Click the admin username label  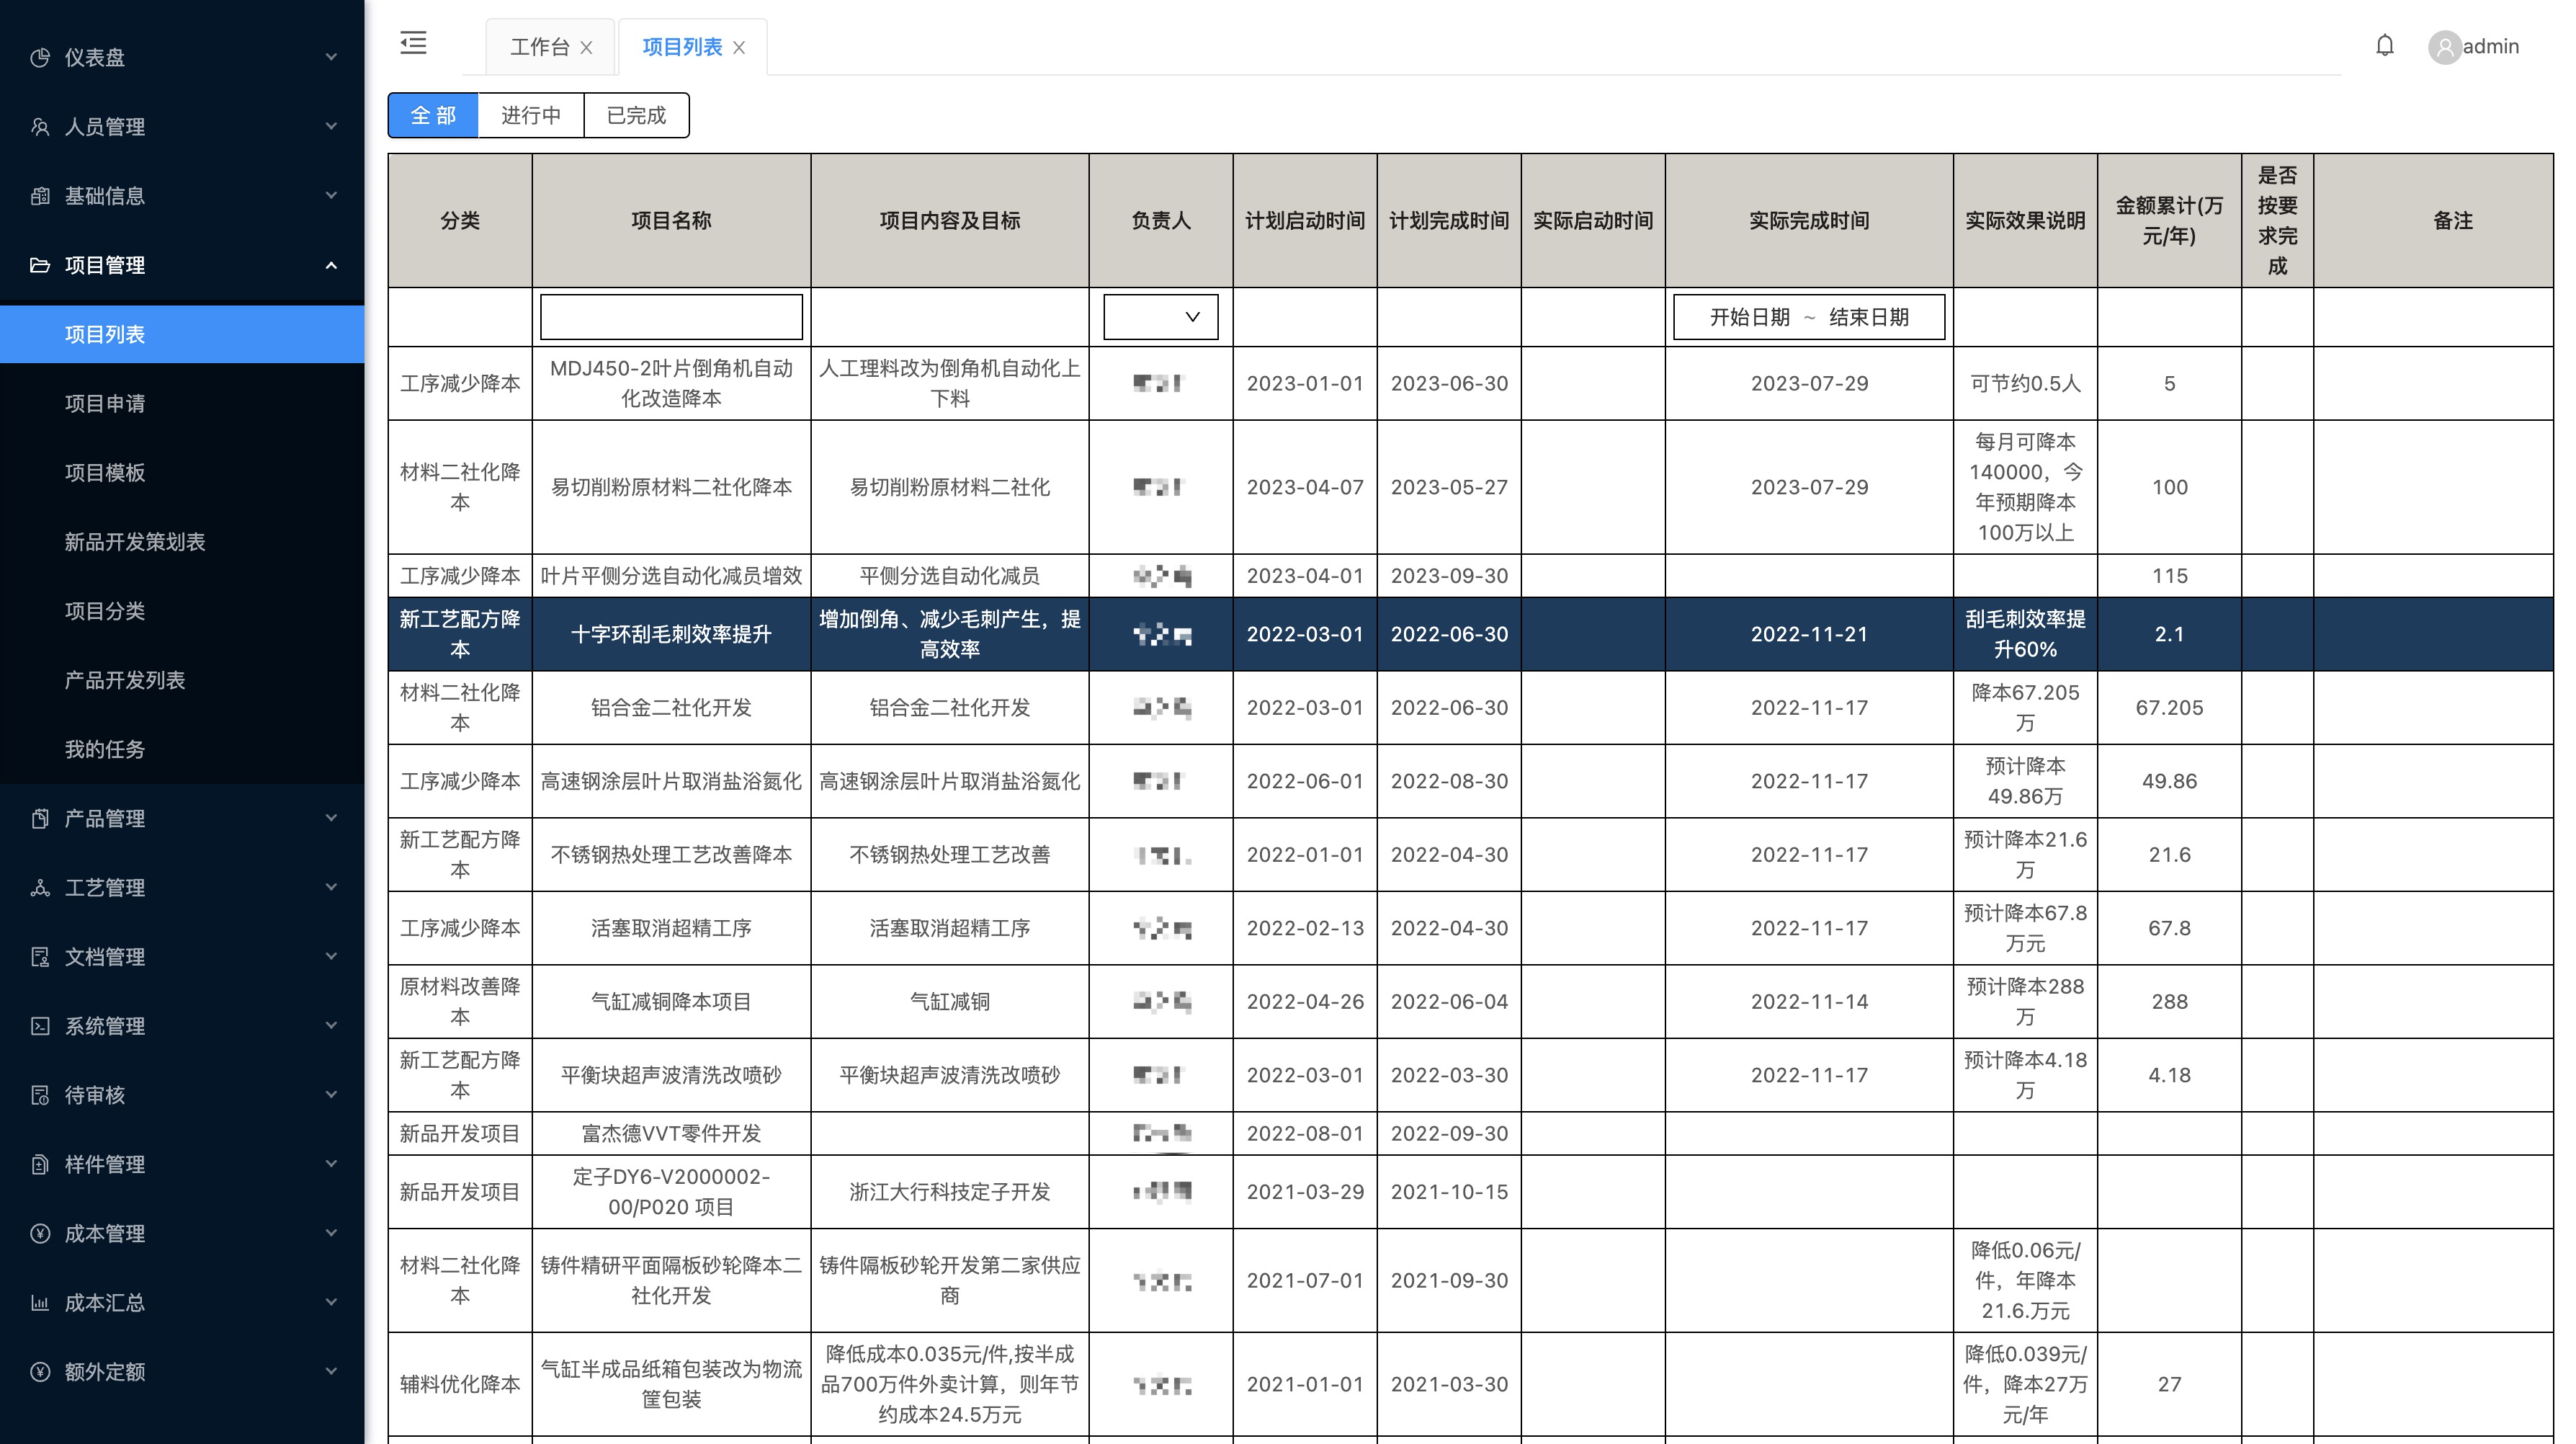(x=2490, y=46)
